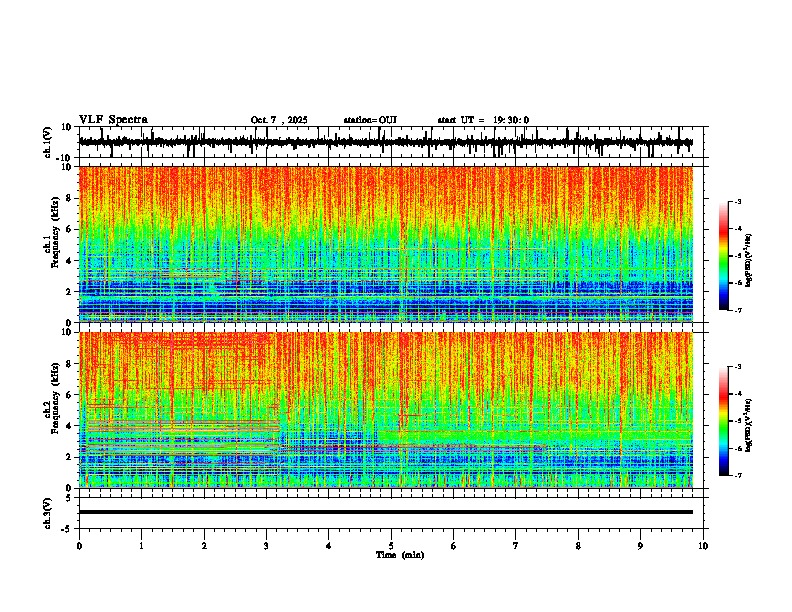The height and width of the screenshot is (612, 792).
Task: Click the "-7" label on ch.2 colorbar
Action: pyautogui.click(x=737, y=475)
